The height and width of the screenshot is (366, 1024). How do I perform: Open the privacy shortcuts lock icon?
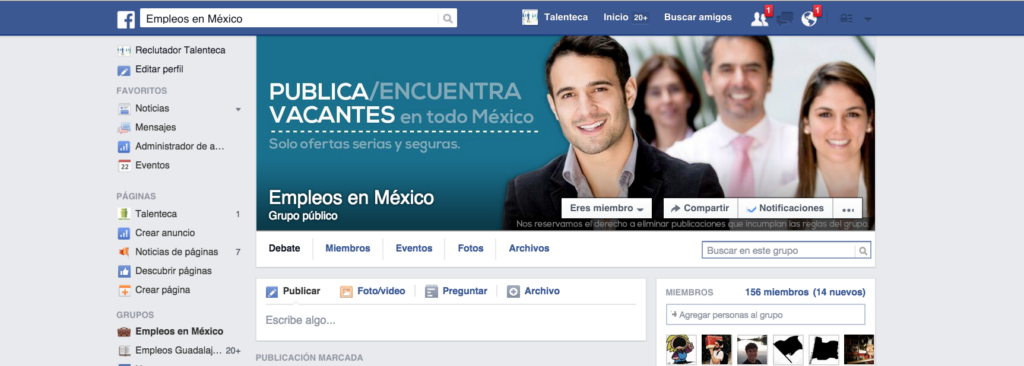pyautogui.click(x=846, y=19)
